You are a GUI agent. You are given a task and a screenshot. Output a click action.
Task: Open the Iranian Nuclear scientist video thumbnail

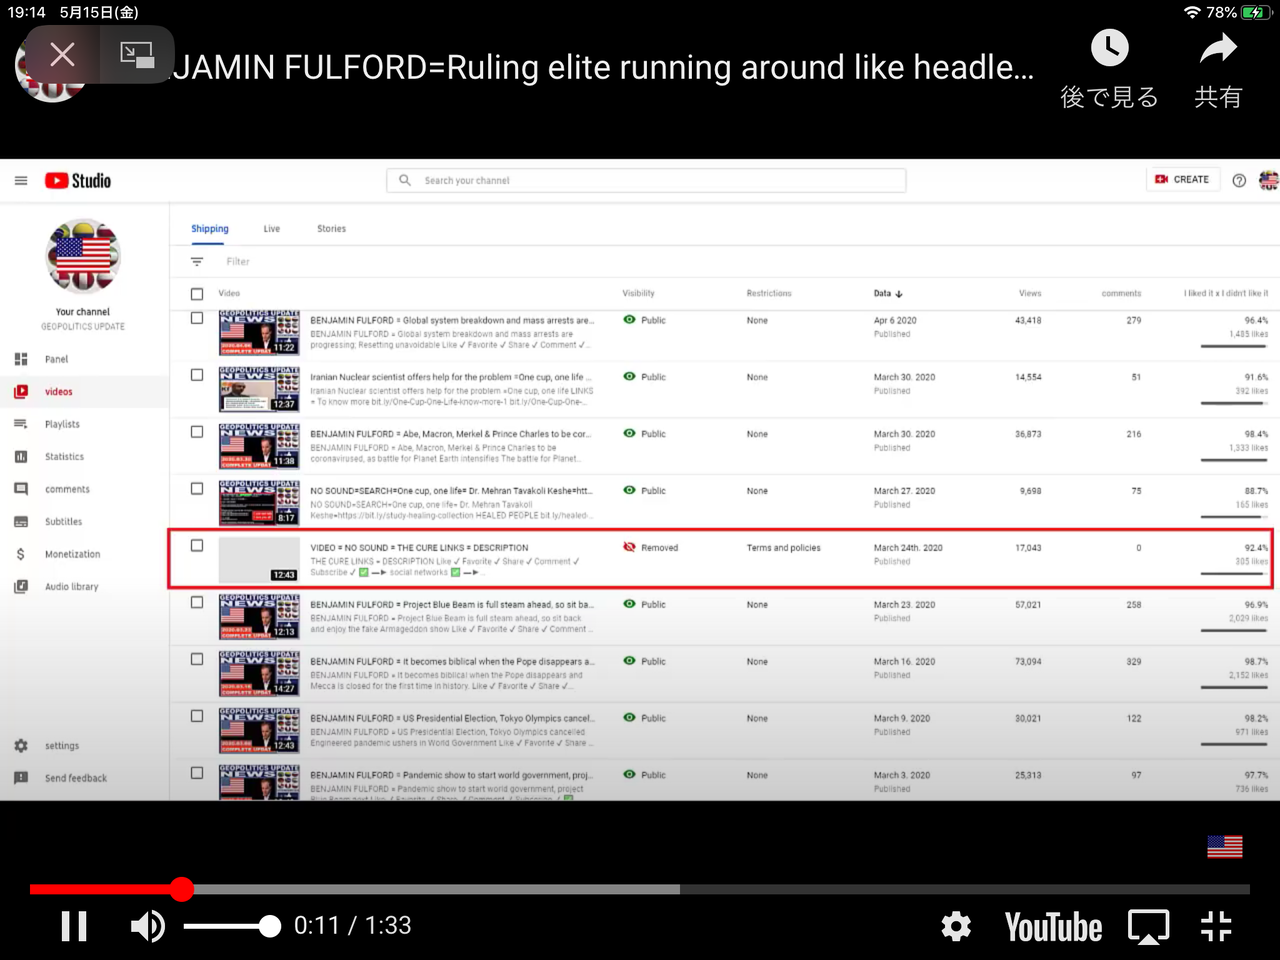click(259, 389)
